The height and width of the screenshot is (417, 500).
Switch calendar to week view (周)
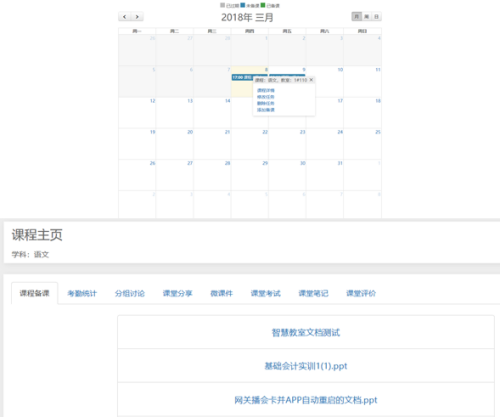[x=367, y=17]
